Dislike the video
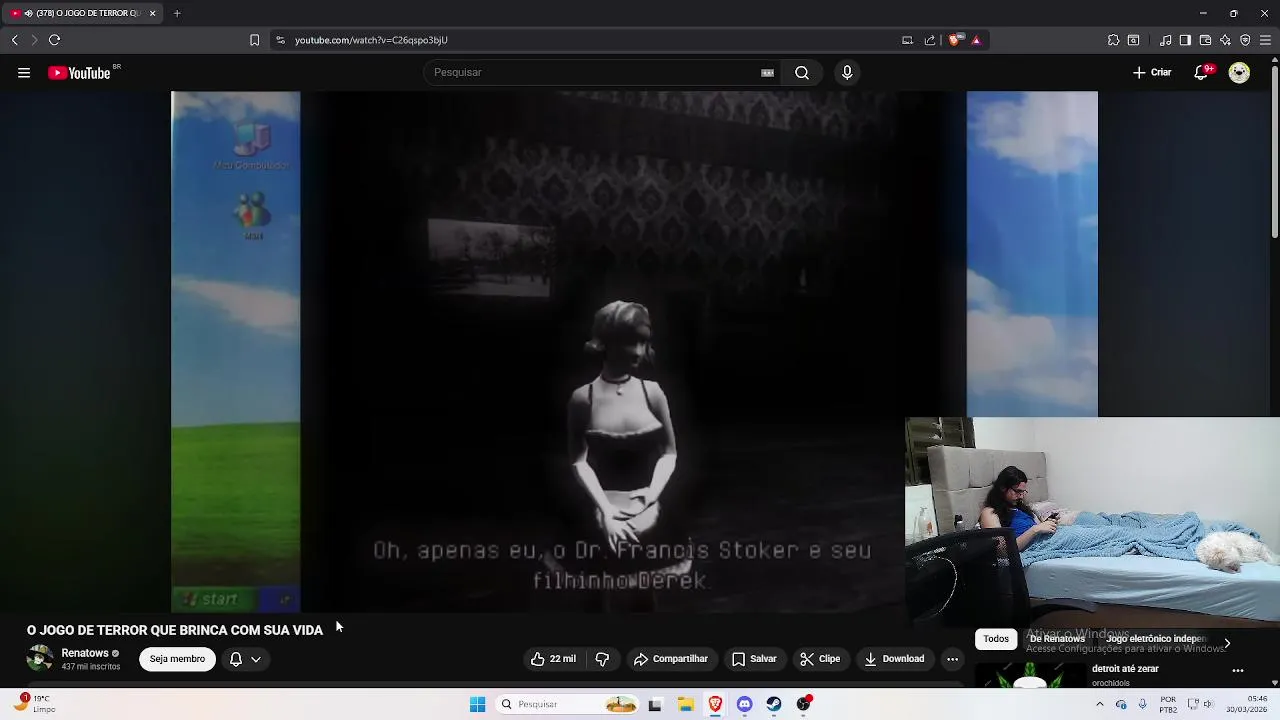The height and width of the screenshot is (720, 1280). (x=602, y=659)
